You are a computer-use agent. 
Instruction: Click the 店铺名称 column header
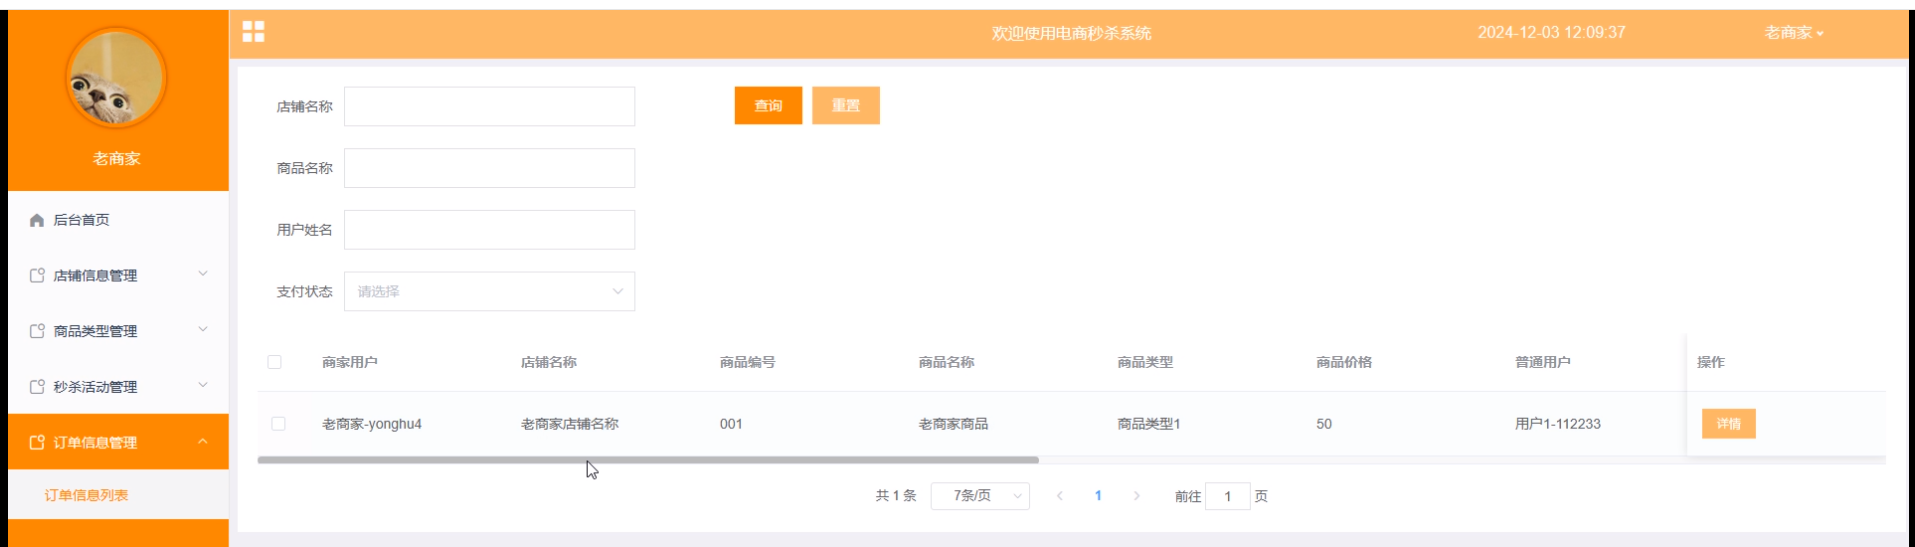click(x=548, y=362)
